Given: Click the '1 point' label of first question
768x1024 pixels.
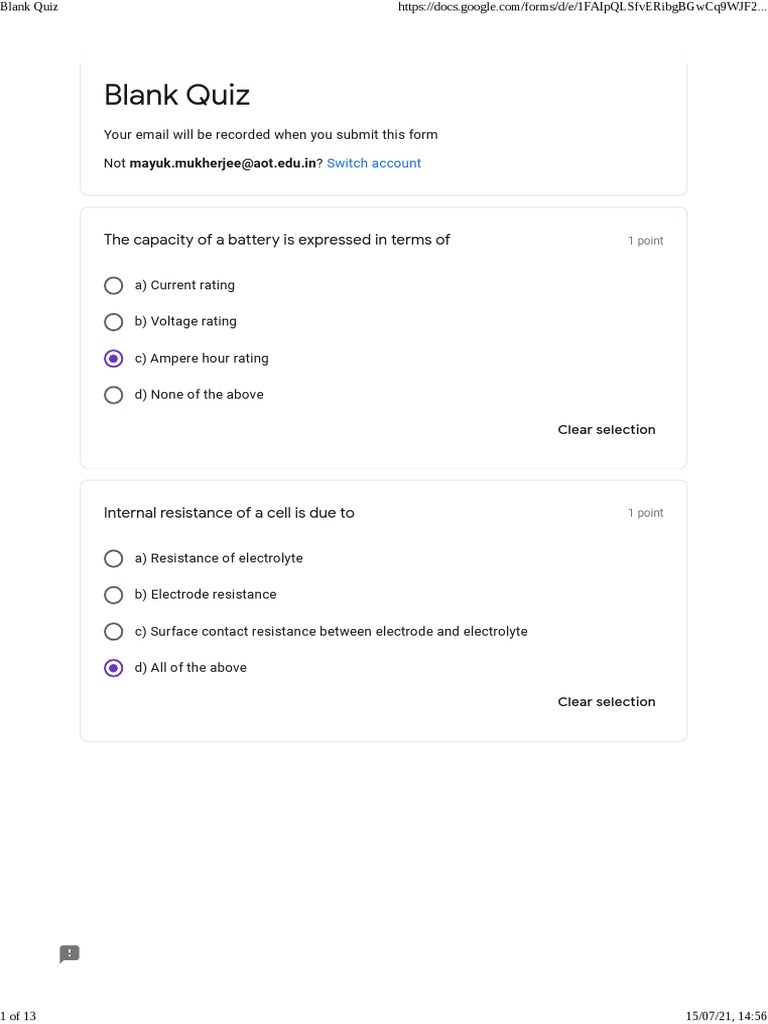Looking at the screenshot, I should [645, 240].
